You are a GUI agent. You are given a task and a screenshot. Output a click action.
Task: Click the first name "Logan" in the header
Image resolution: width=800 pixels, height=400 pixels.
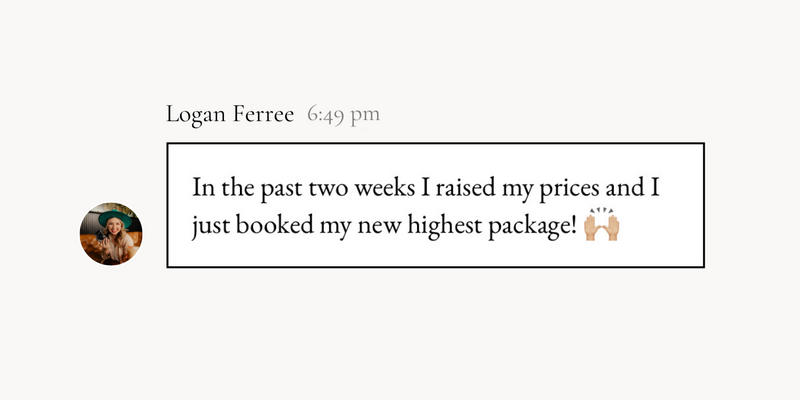[196, 116]
